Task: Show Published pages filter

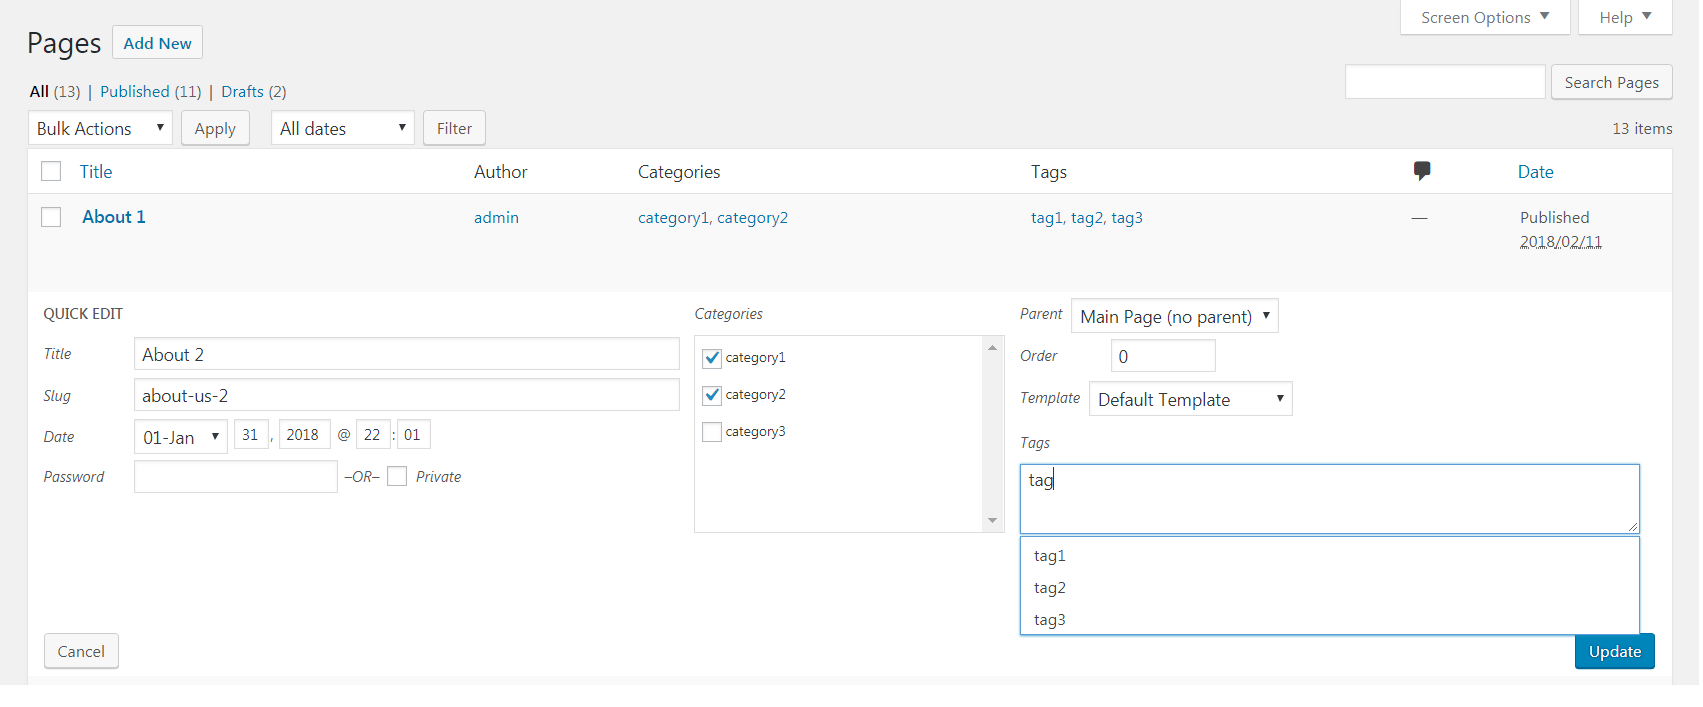Action: click(135, 91)
